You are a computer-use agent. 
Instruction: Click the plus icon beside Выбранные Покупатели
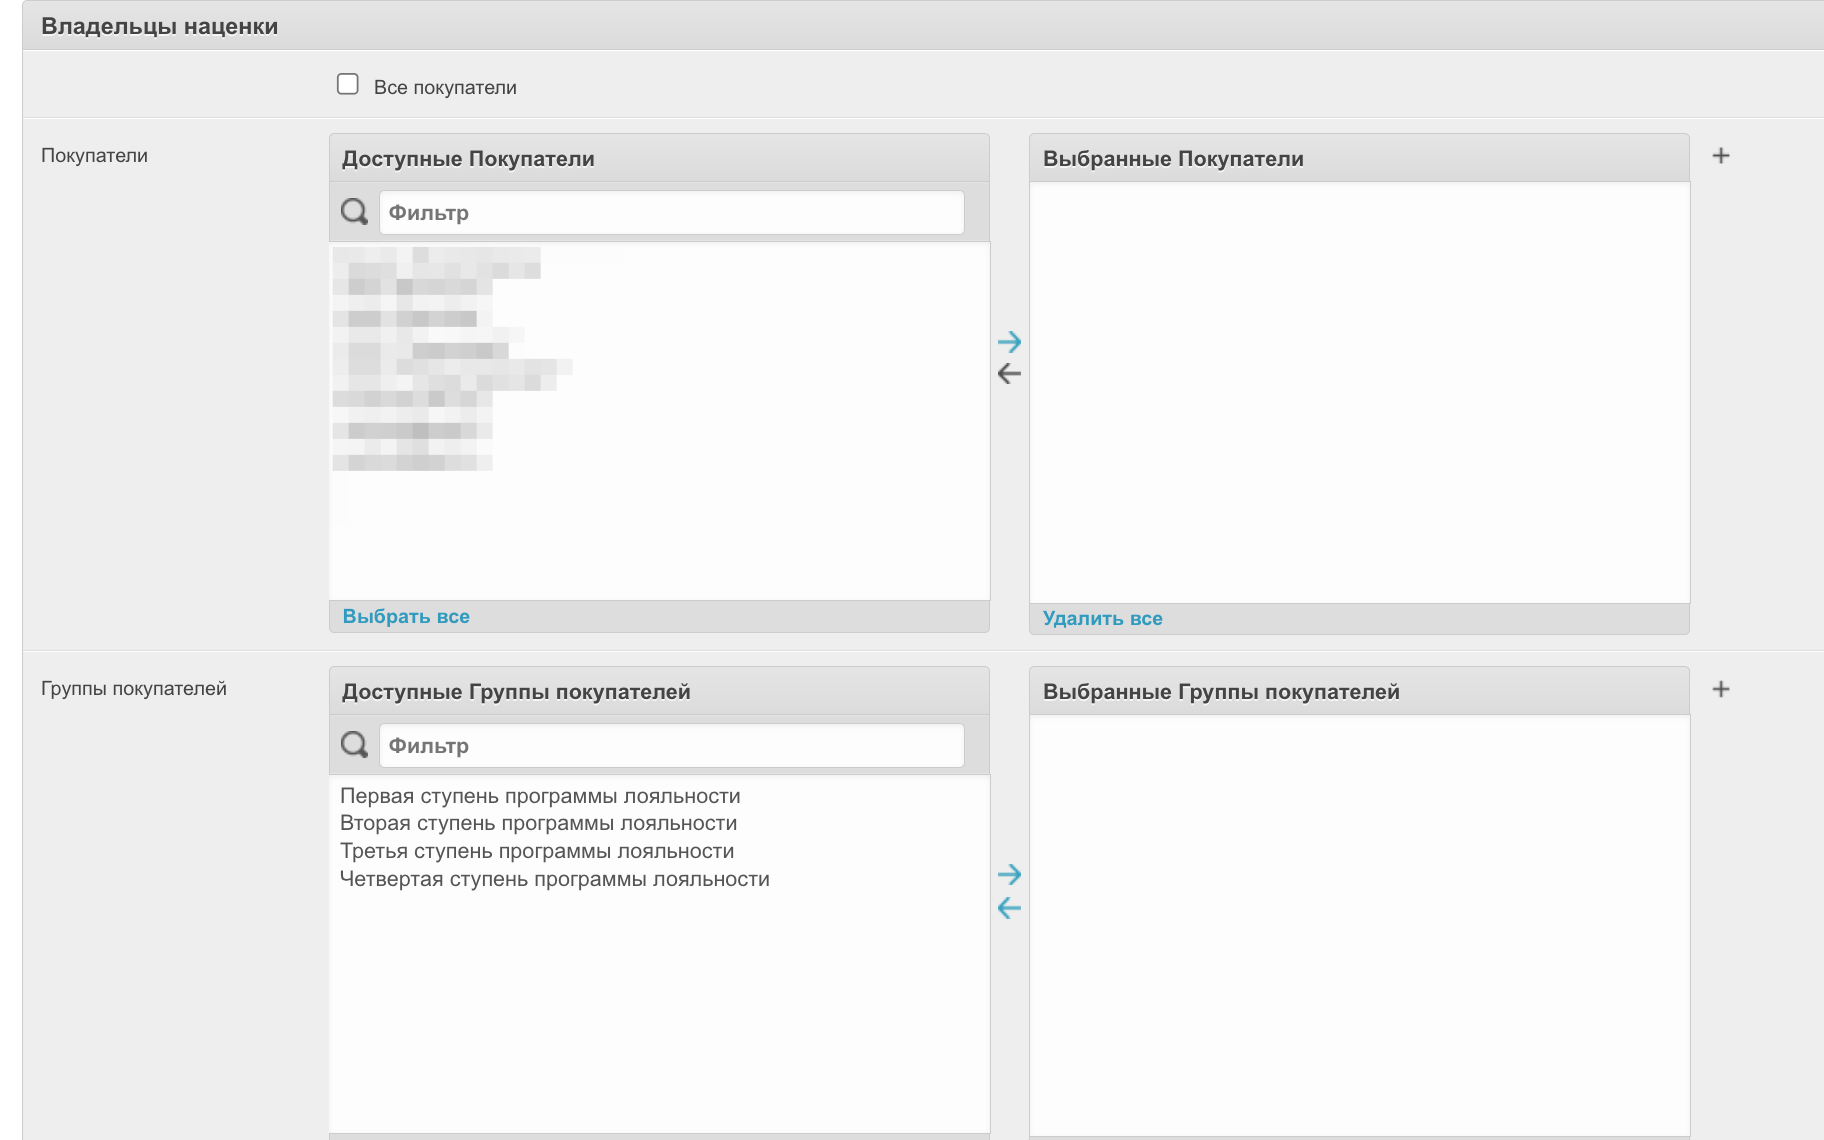tap(1720, 156)
